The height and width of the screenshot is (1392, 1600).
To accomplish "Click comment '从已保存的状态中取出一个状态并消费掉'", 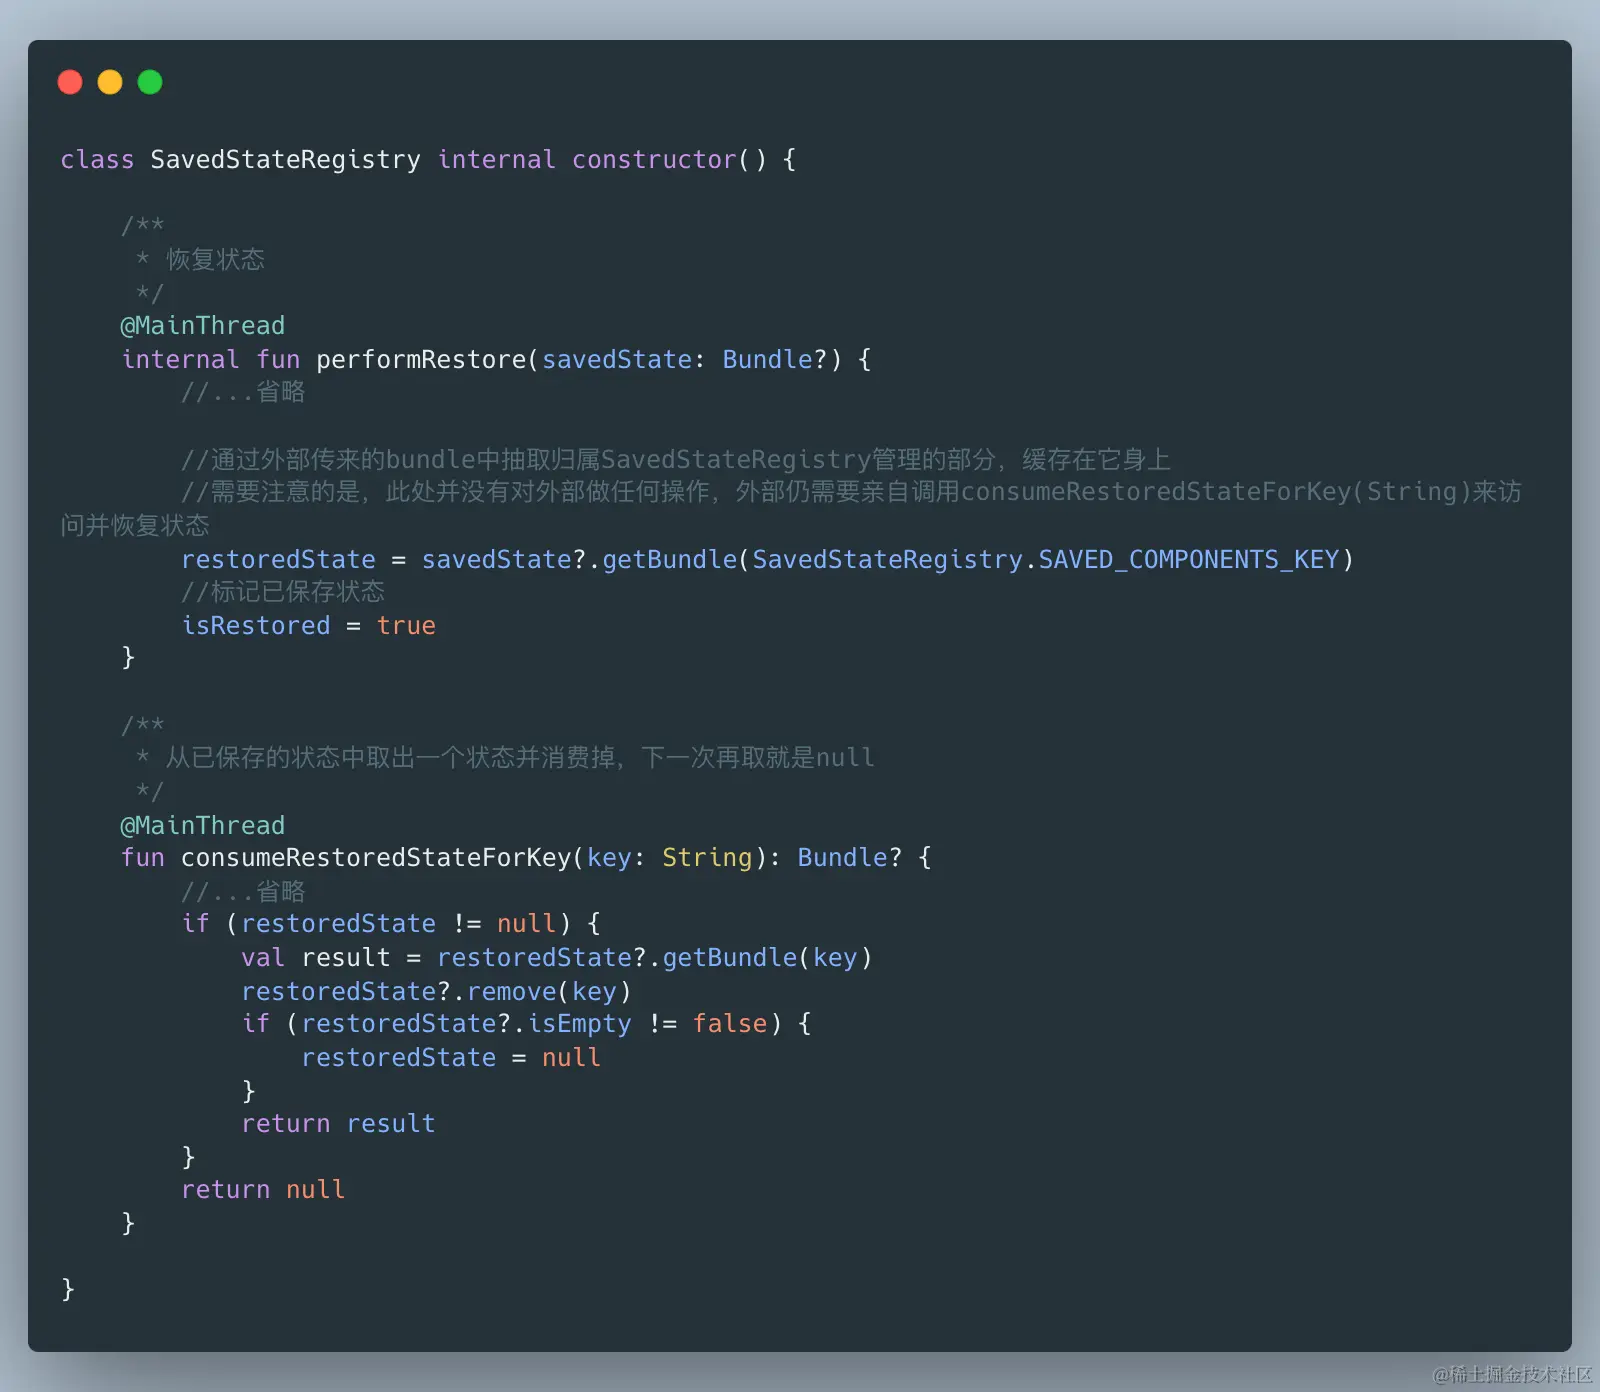I will pyautogui.click(x=390, y=758).
